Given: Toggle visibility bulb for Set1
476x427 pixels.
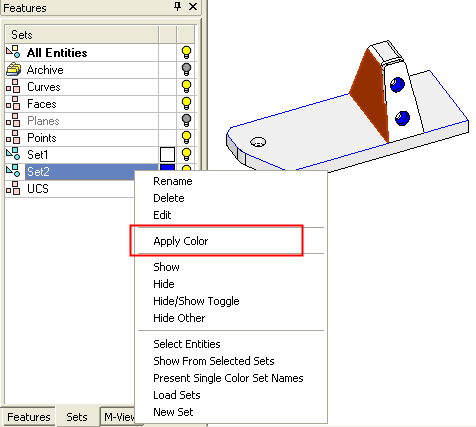Looking at the screenshot, I should coord(186,155).
